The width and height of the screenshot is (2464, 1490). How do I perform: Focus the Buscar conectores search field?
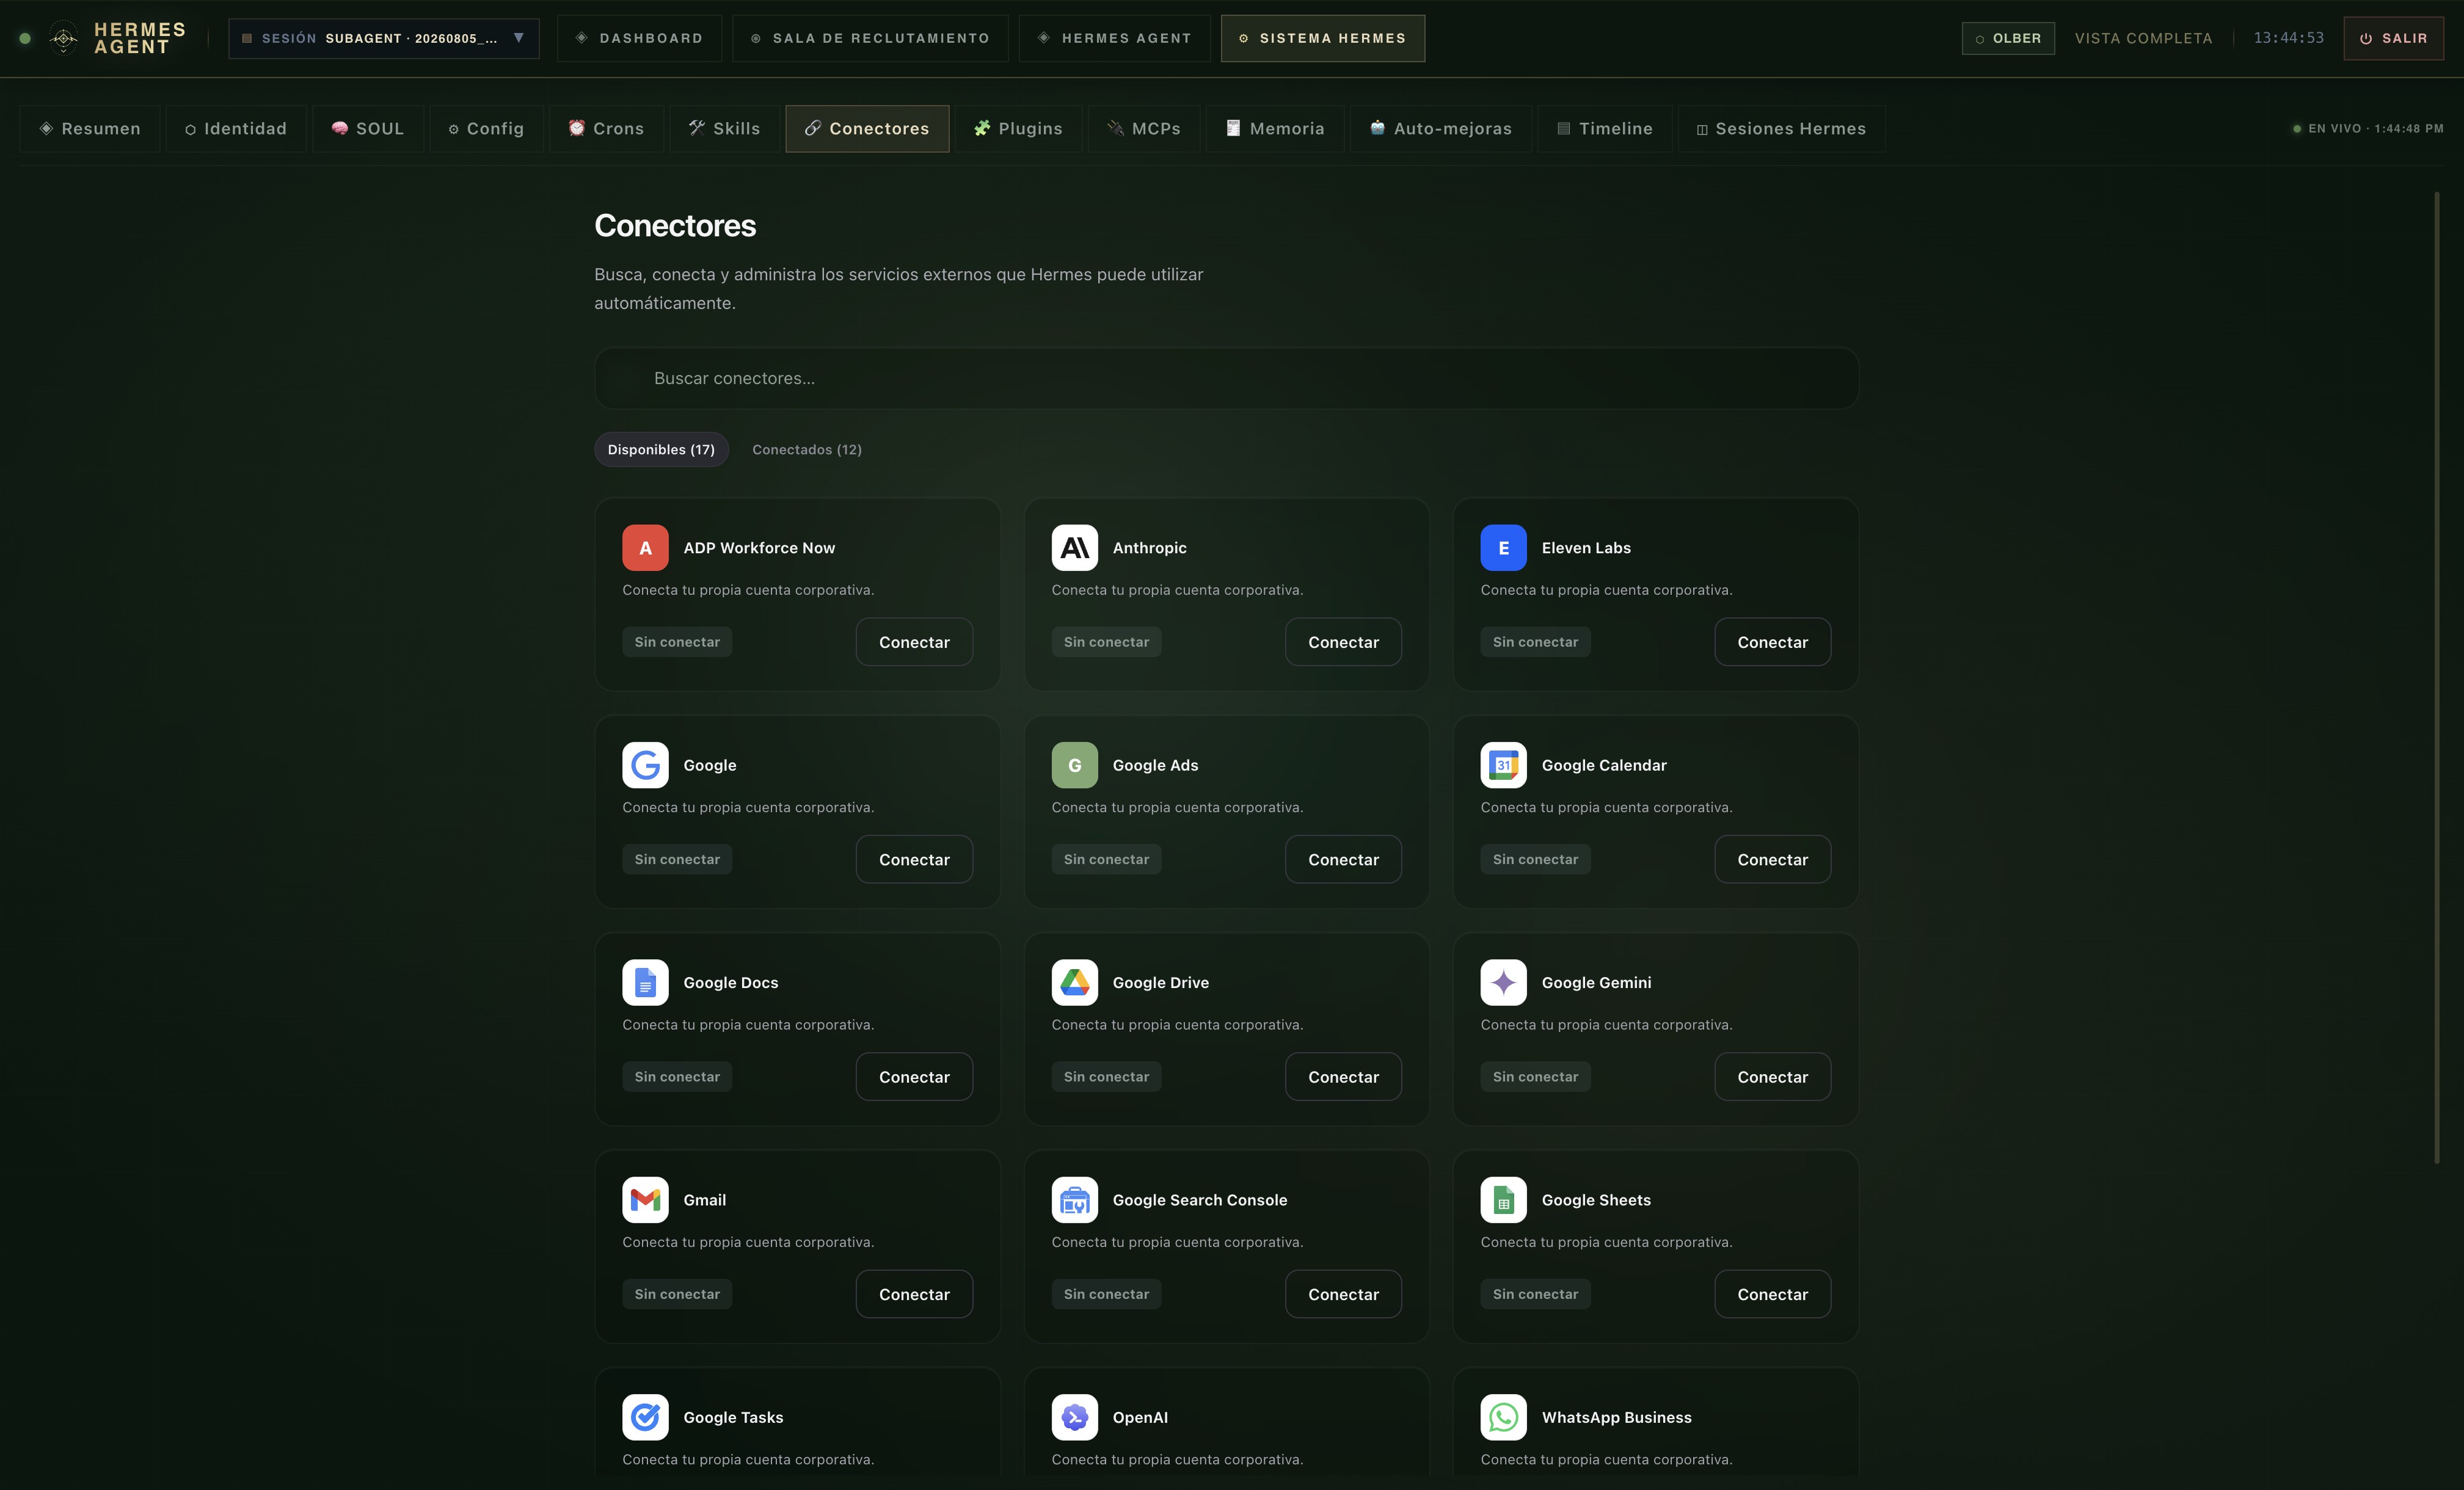tap(1226, 378)
